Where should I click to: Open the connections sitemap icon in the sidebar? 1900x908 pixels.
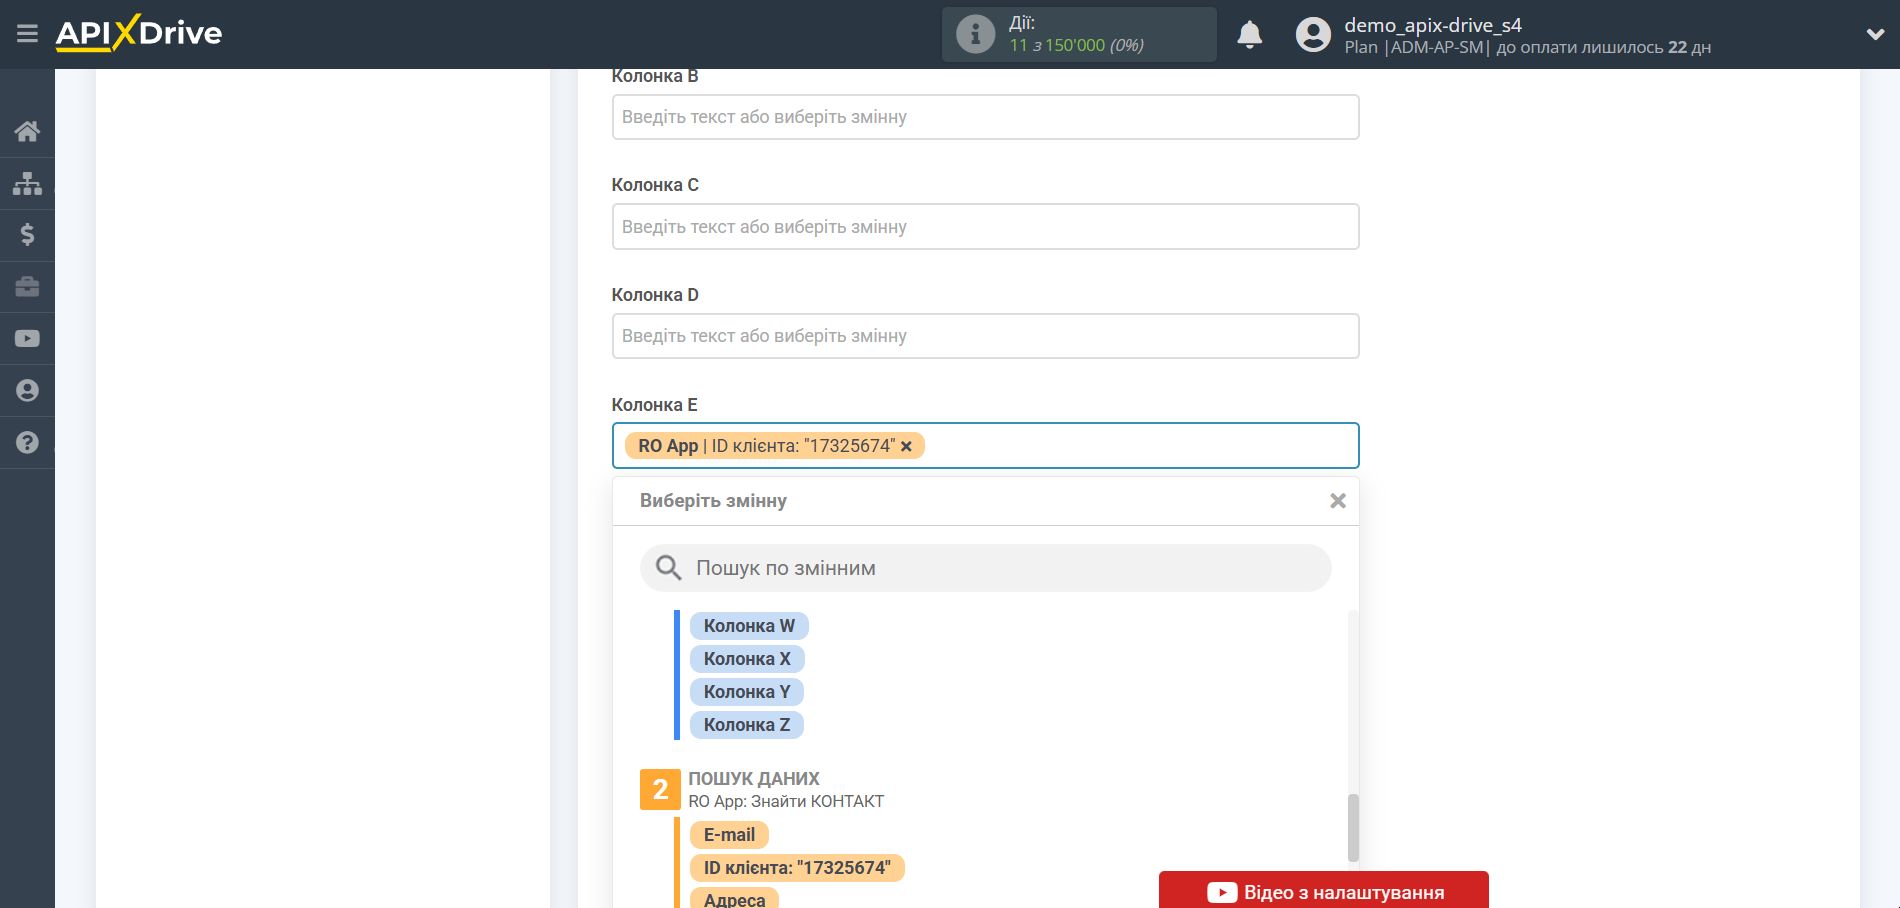tap(27, 183)
